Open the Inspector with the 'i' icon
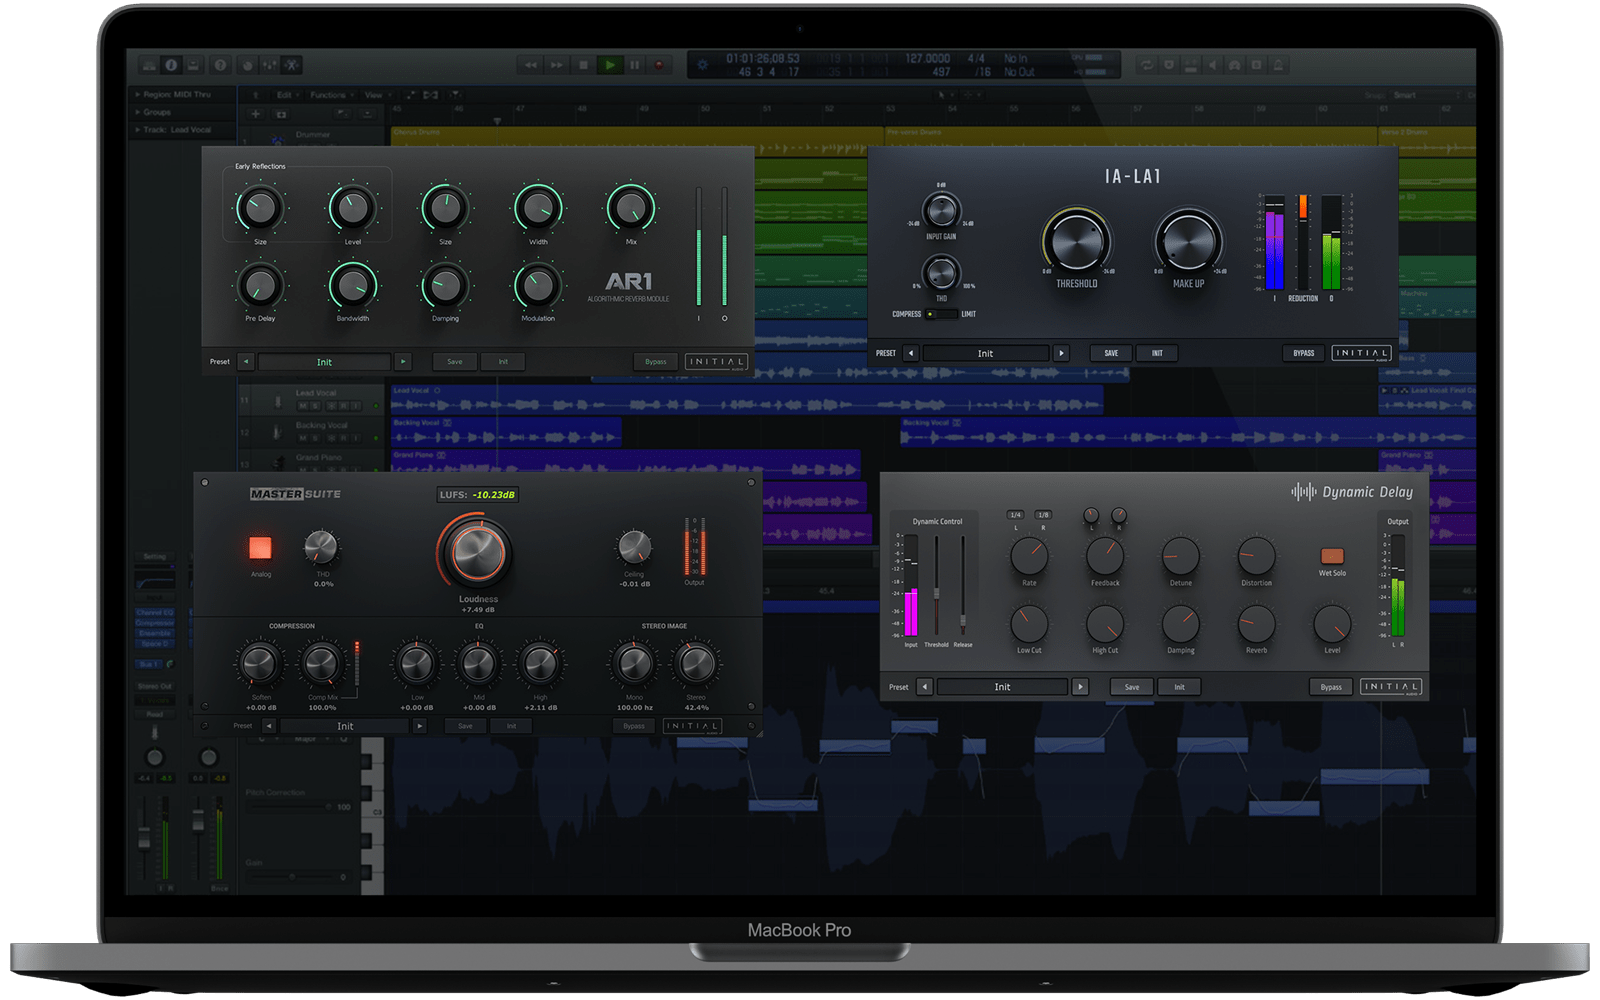1600x1000 pixels. tap(171, 65)
